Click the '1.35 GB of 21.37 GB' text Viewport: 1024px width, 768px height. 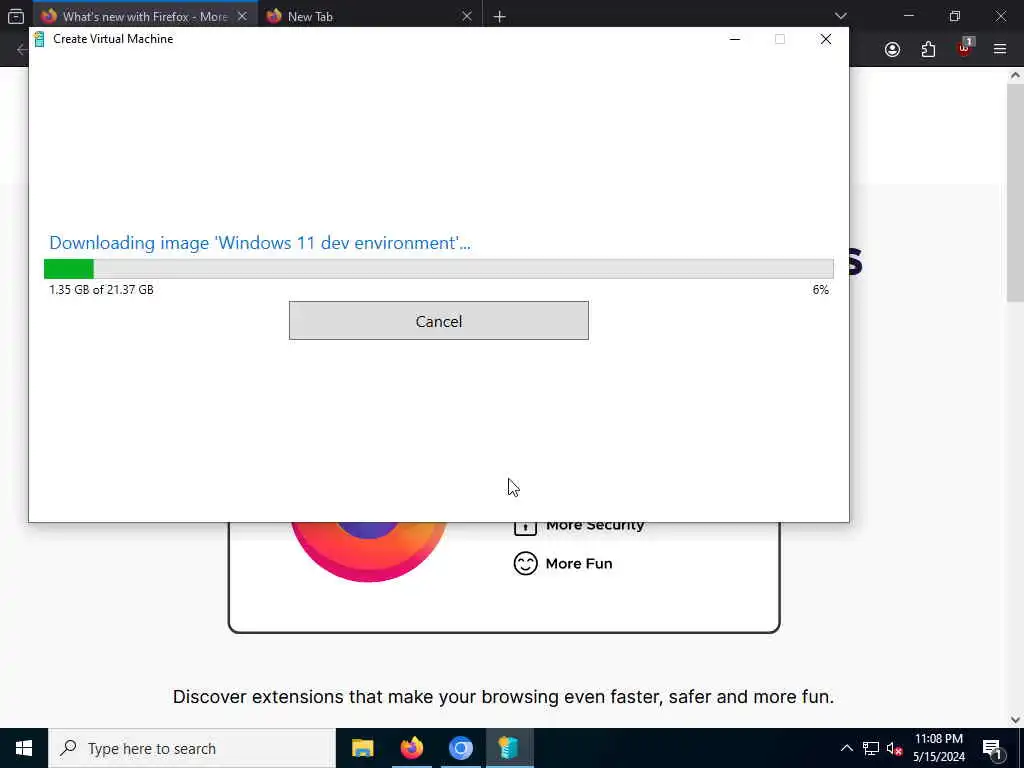[101, 289]
